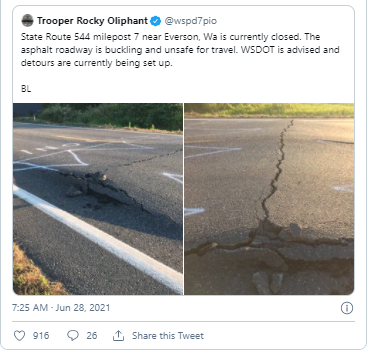Screen dimensions: 368x362
Task: Open Trooper Rocky Oliphant display name
Action: click(92, 21)
